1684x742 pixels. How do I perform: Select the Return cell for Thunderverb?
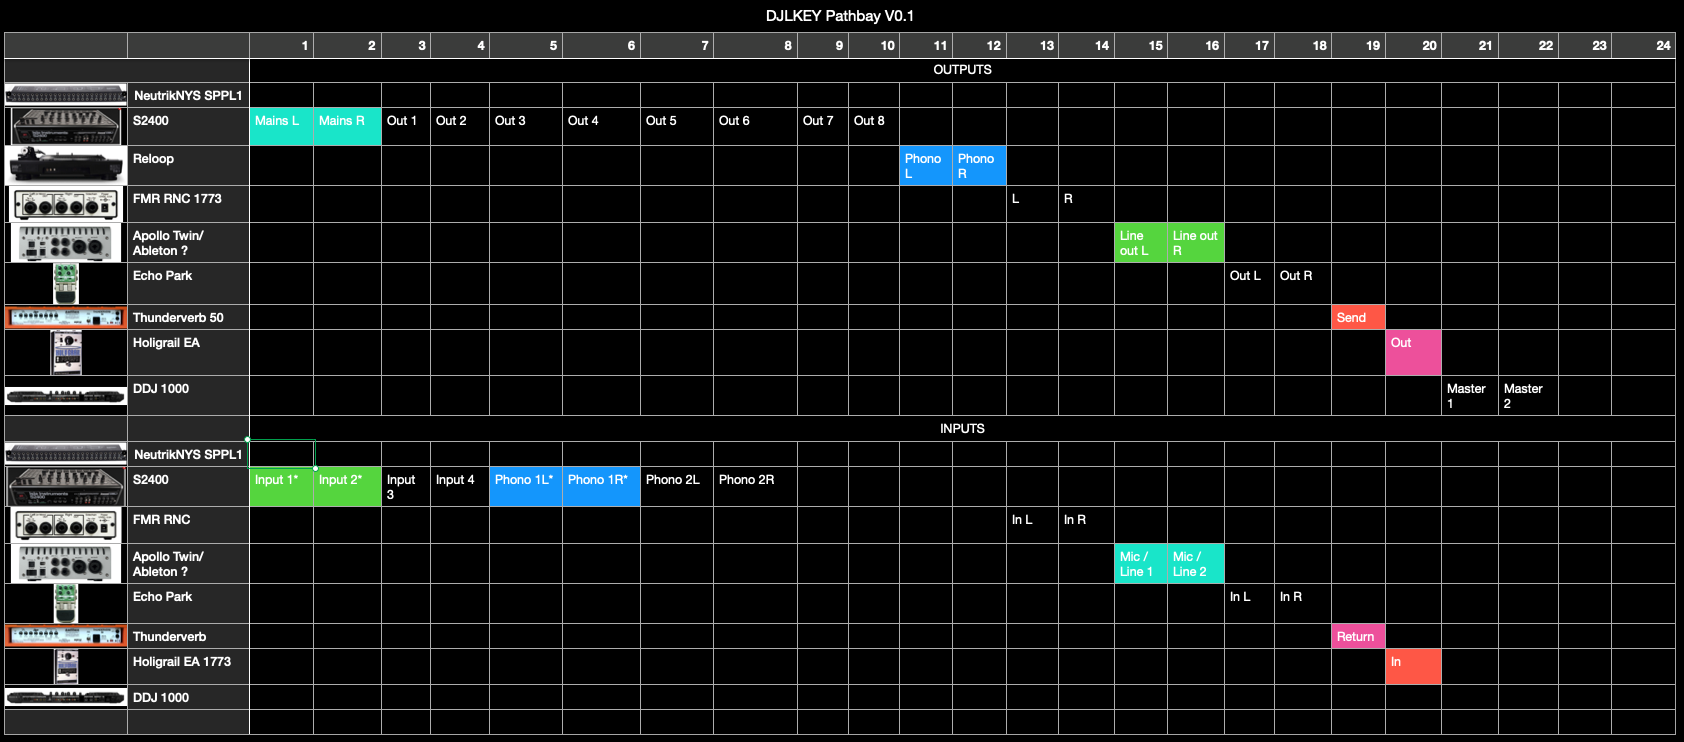(x=1358, y=636)
